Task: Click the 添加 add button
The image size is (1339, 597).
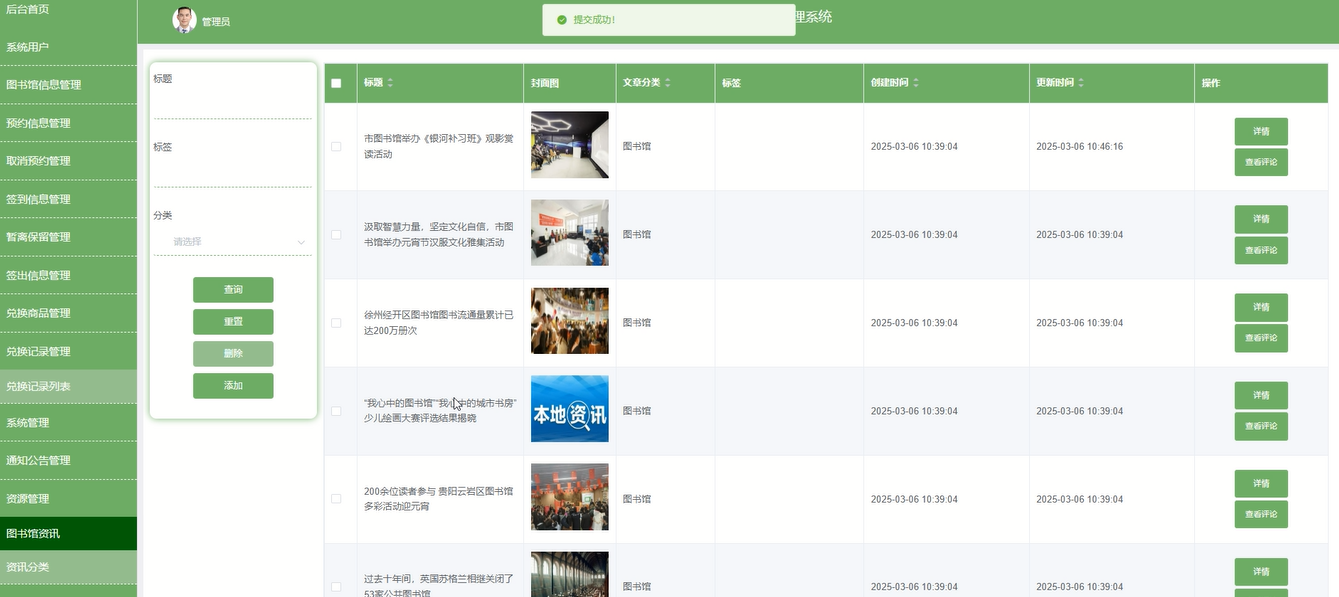Action: [233, 386]
